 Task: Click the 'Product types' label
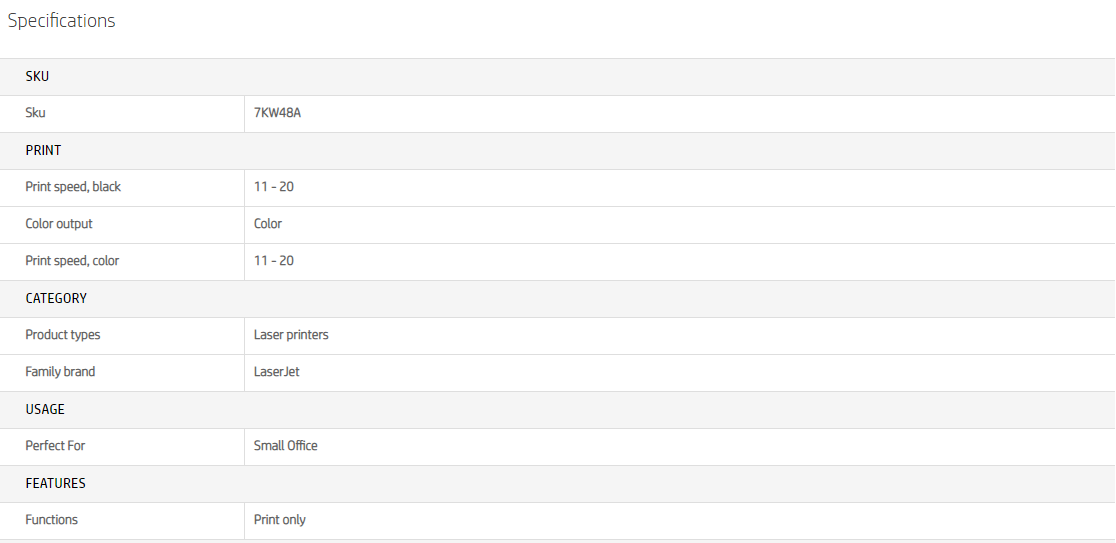coord(63,335)
